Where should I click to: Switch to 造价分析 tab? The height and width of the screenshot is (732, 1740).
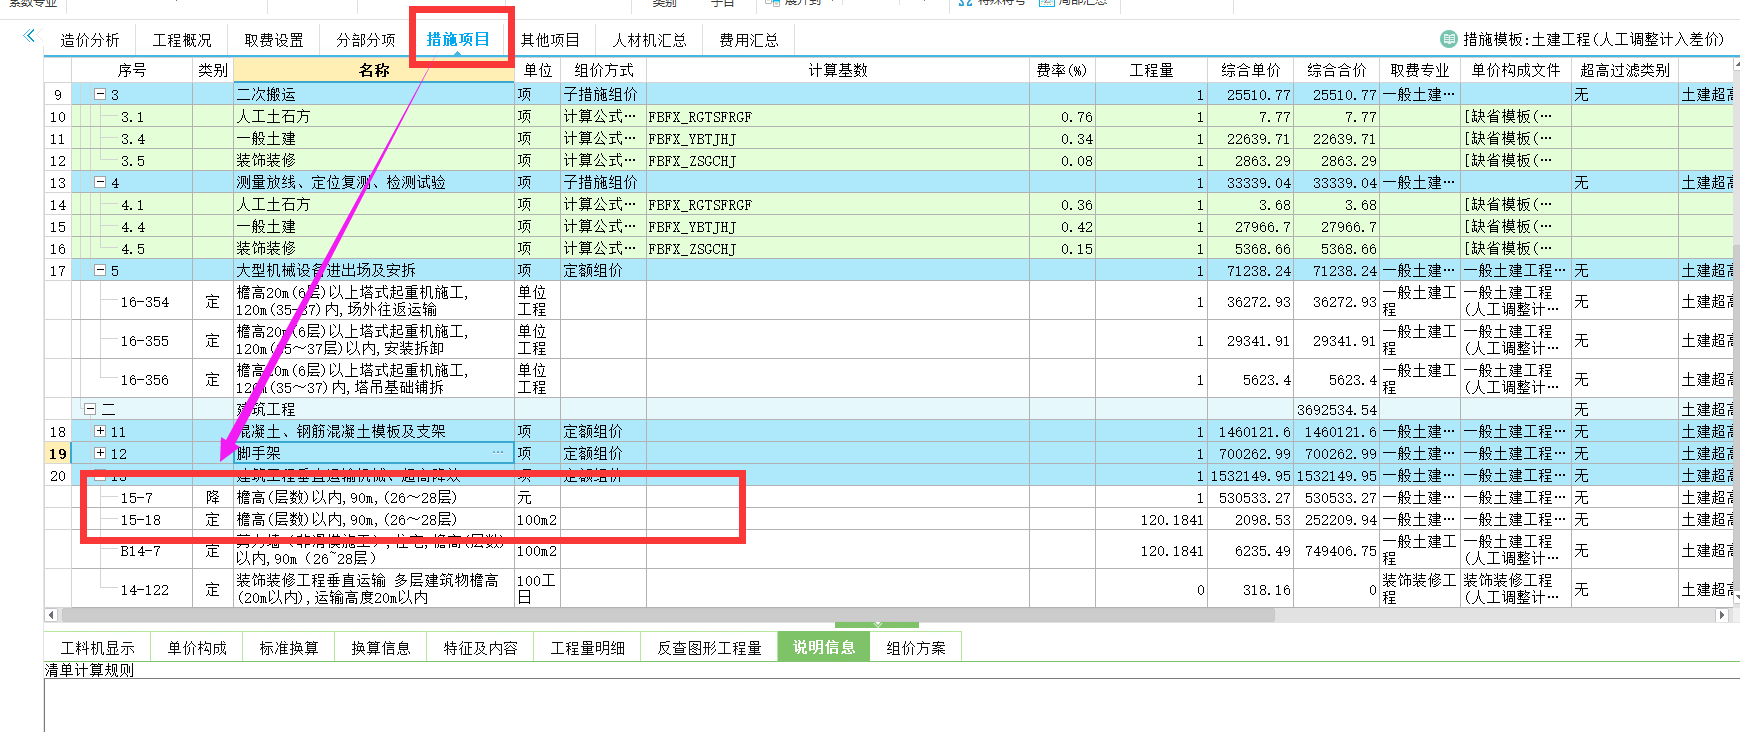89,40
